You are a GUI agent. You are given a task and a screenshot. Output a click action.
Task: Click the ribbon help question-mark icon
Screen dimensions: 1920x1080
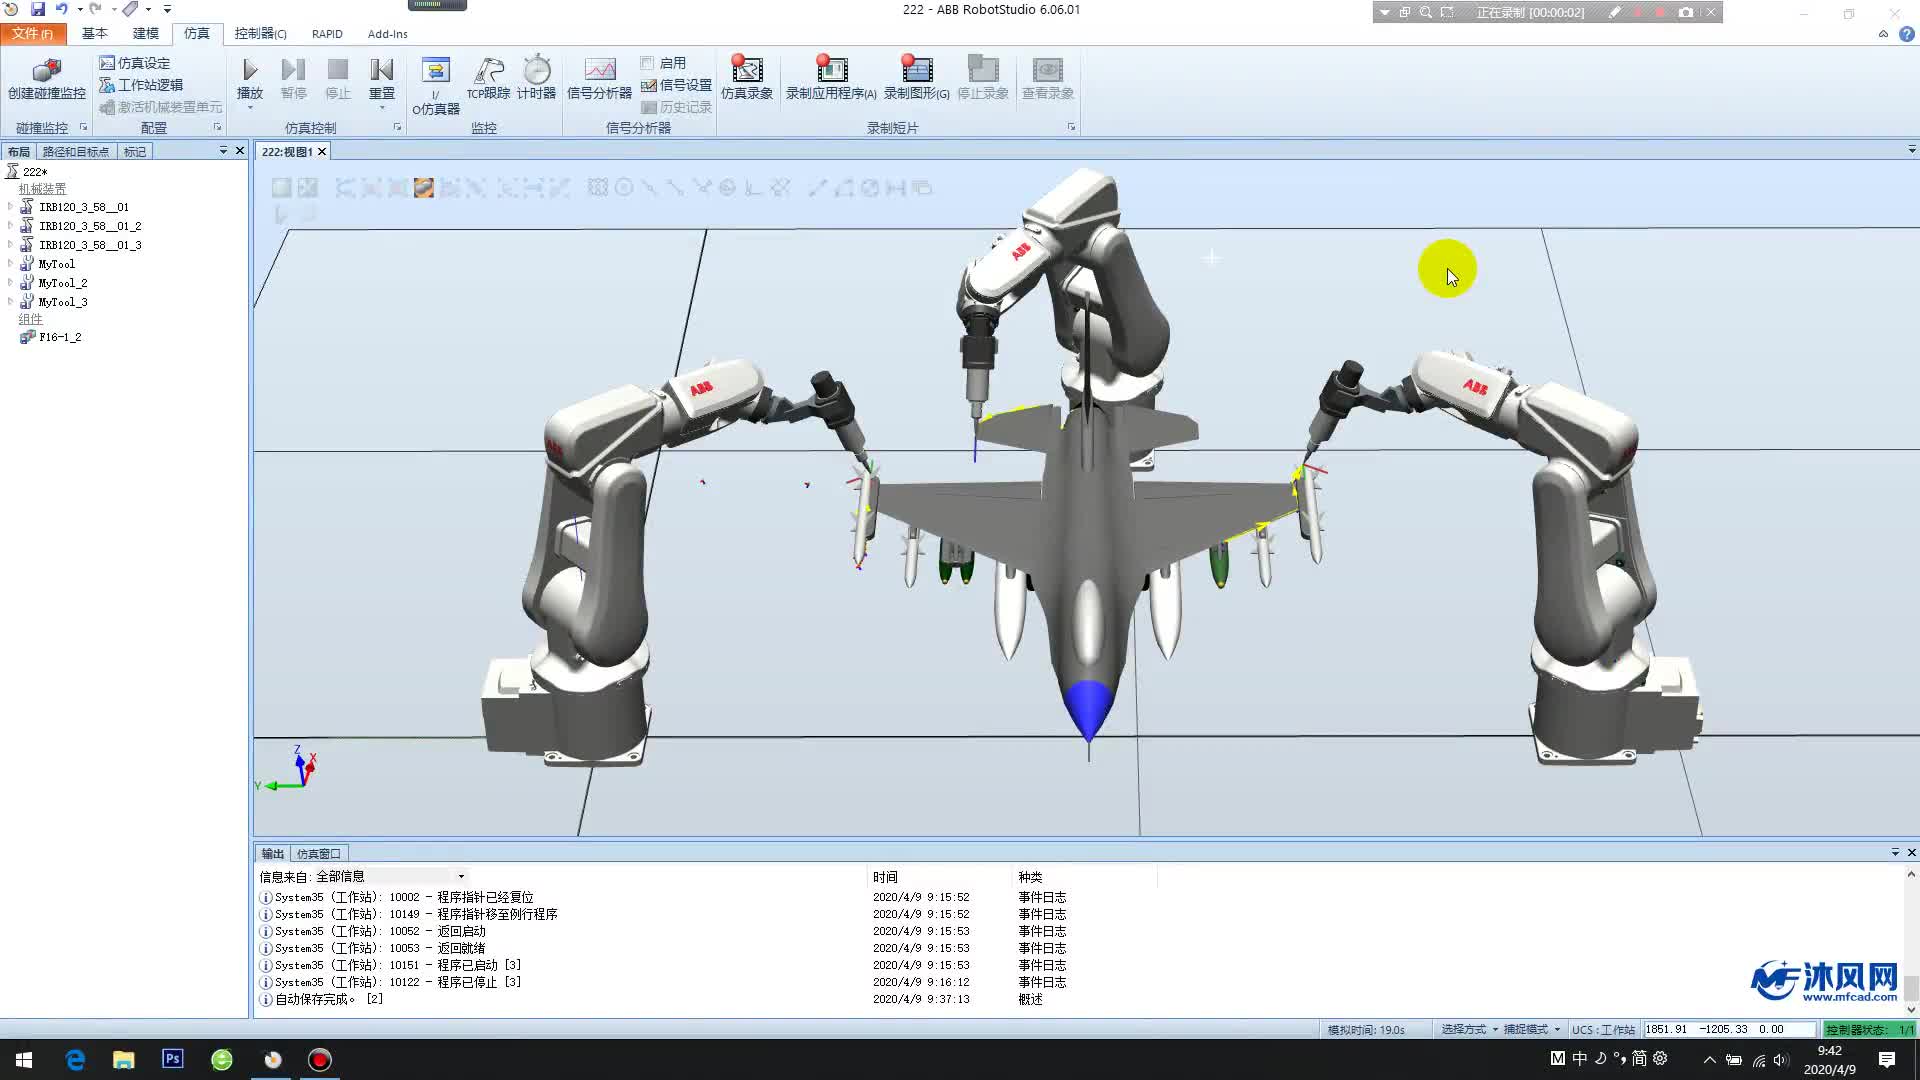[x=1906, y=33]
